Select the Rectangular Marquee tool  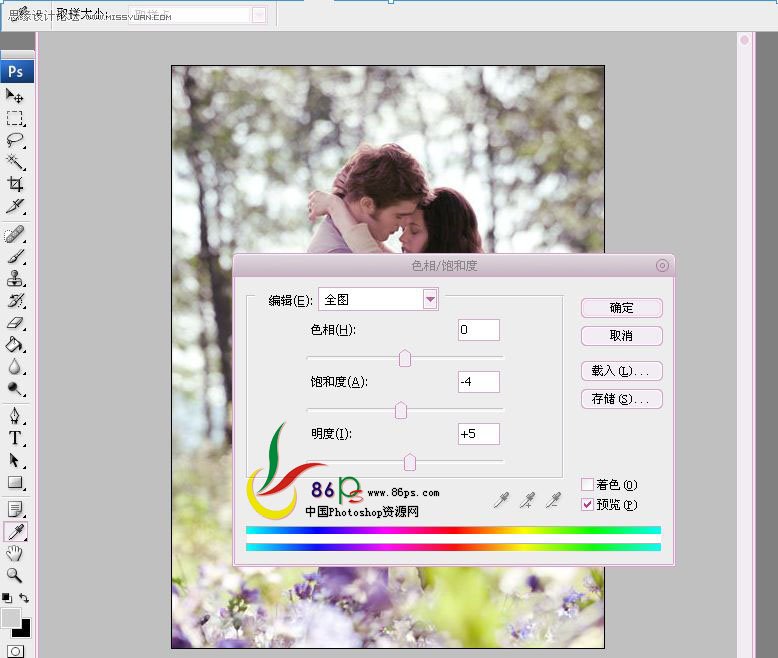(14, 118)
